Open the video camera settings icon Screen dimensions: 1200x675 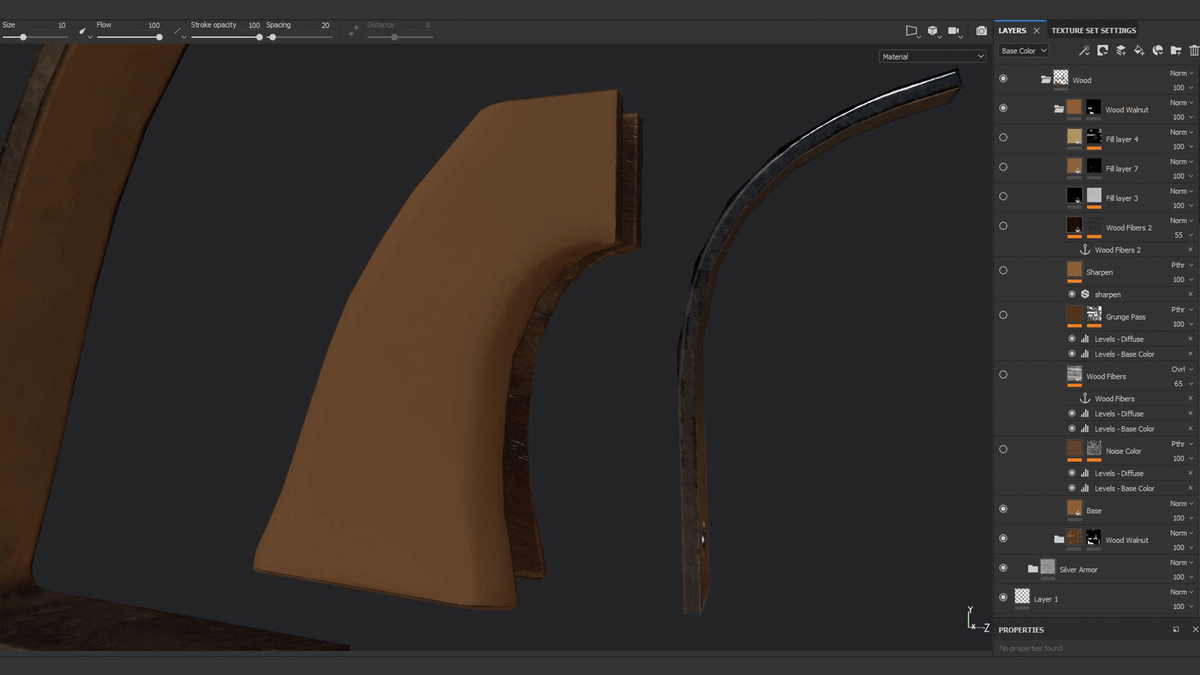(954, 31)
